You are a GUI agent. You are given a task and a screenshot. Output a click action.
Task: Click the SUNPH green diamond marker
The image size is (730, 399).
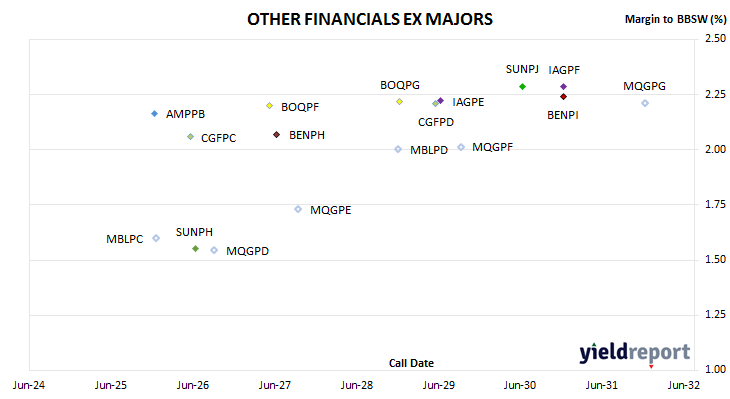coord(196,249)
